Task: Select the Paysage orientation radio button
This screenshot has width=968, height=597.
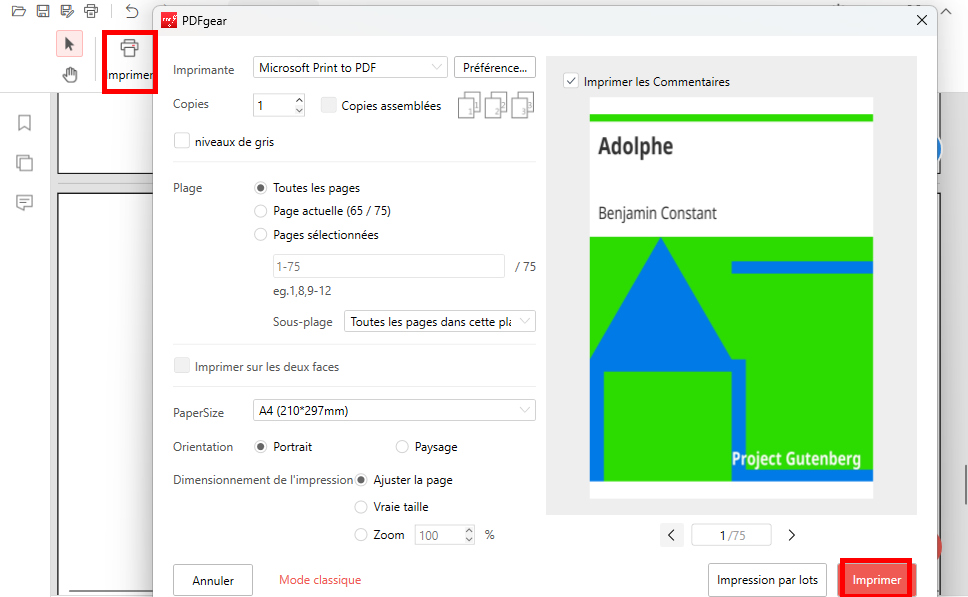Action: (x=401, y=446)
